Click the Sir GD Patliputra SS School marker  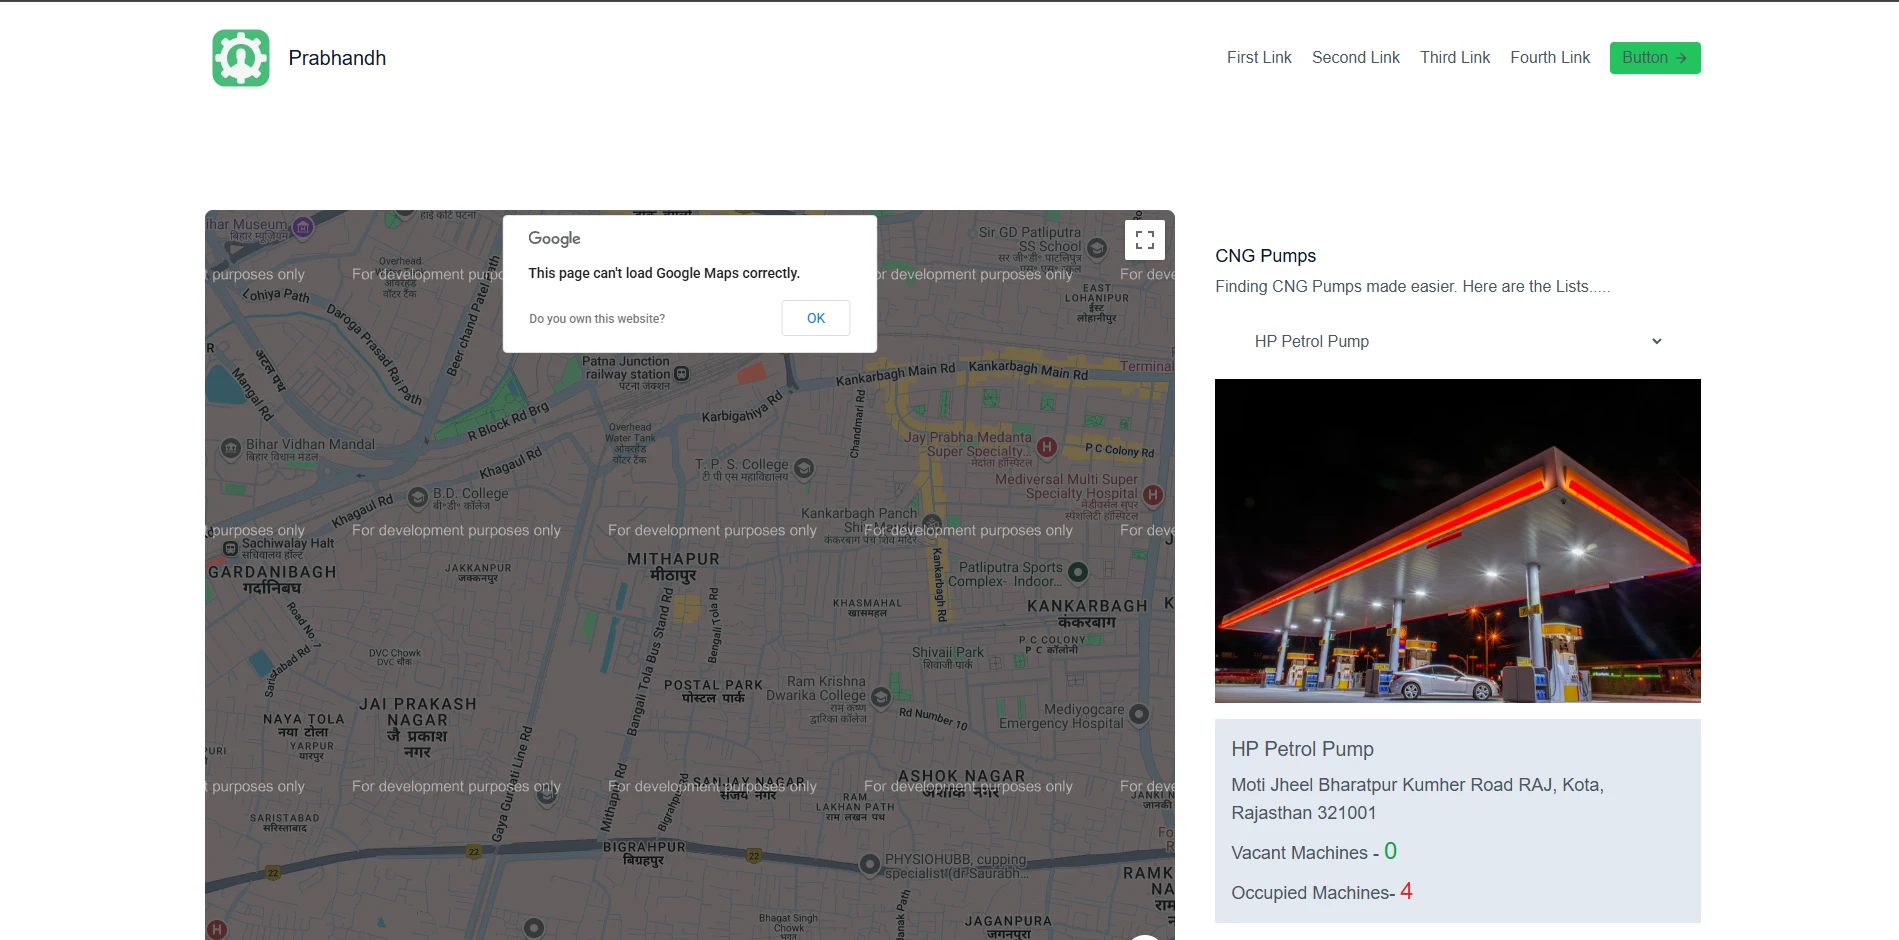1097,248
